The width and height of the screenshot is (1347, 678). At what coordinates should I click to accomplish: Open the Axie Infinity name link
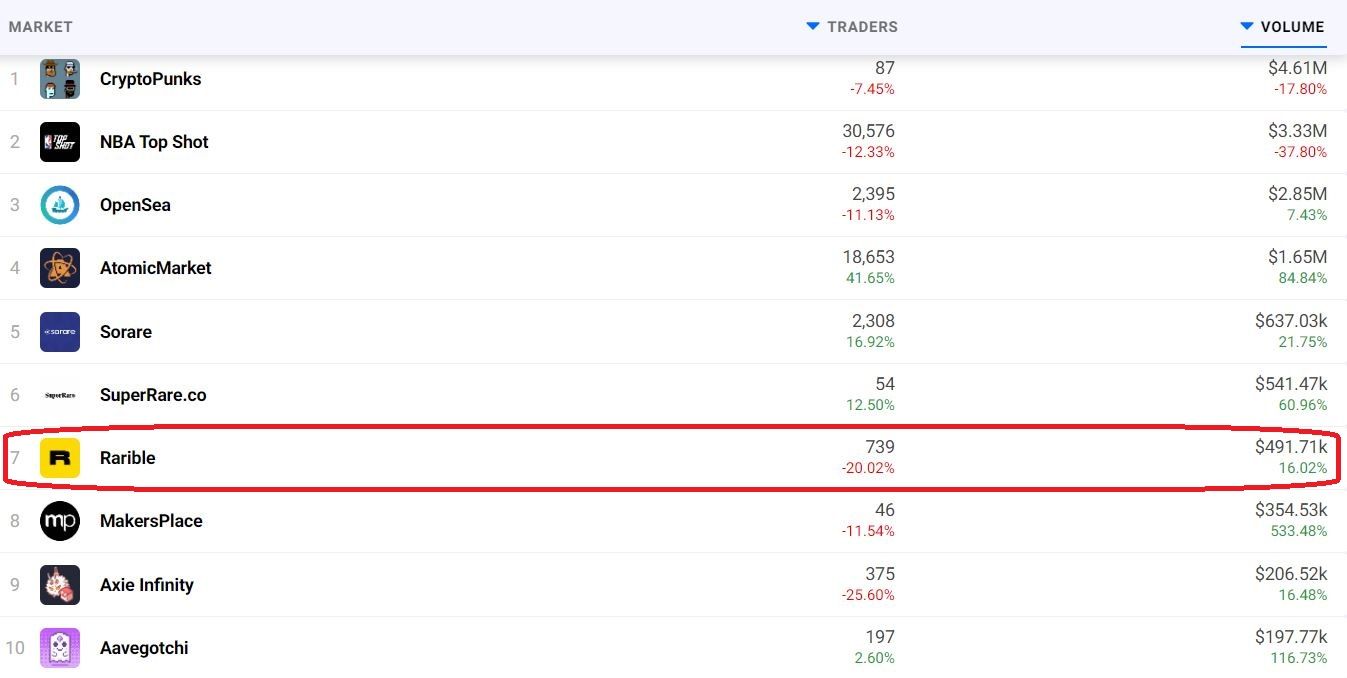point(147,585)
